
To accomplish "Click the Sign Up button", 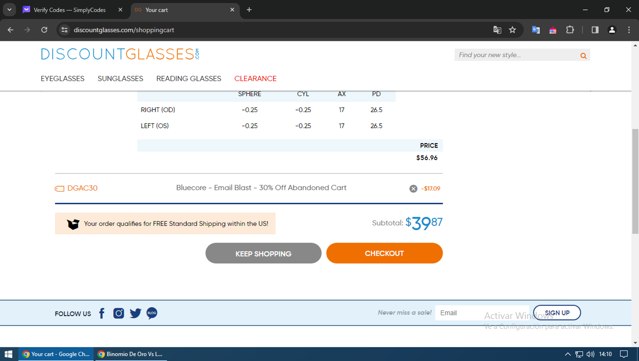I will tap(557, 313).
